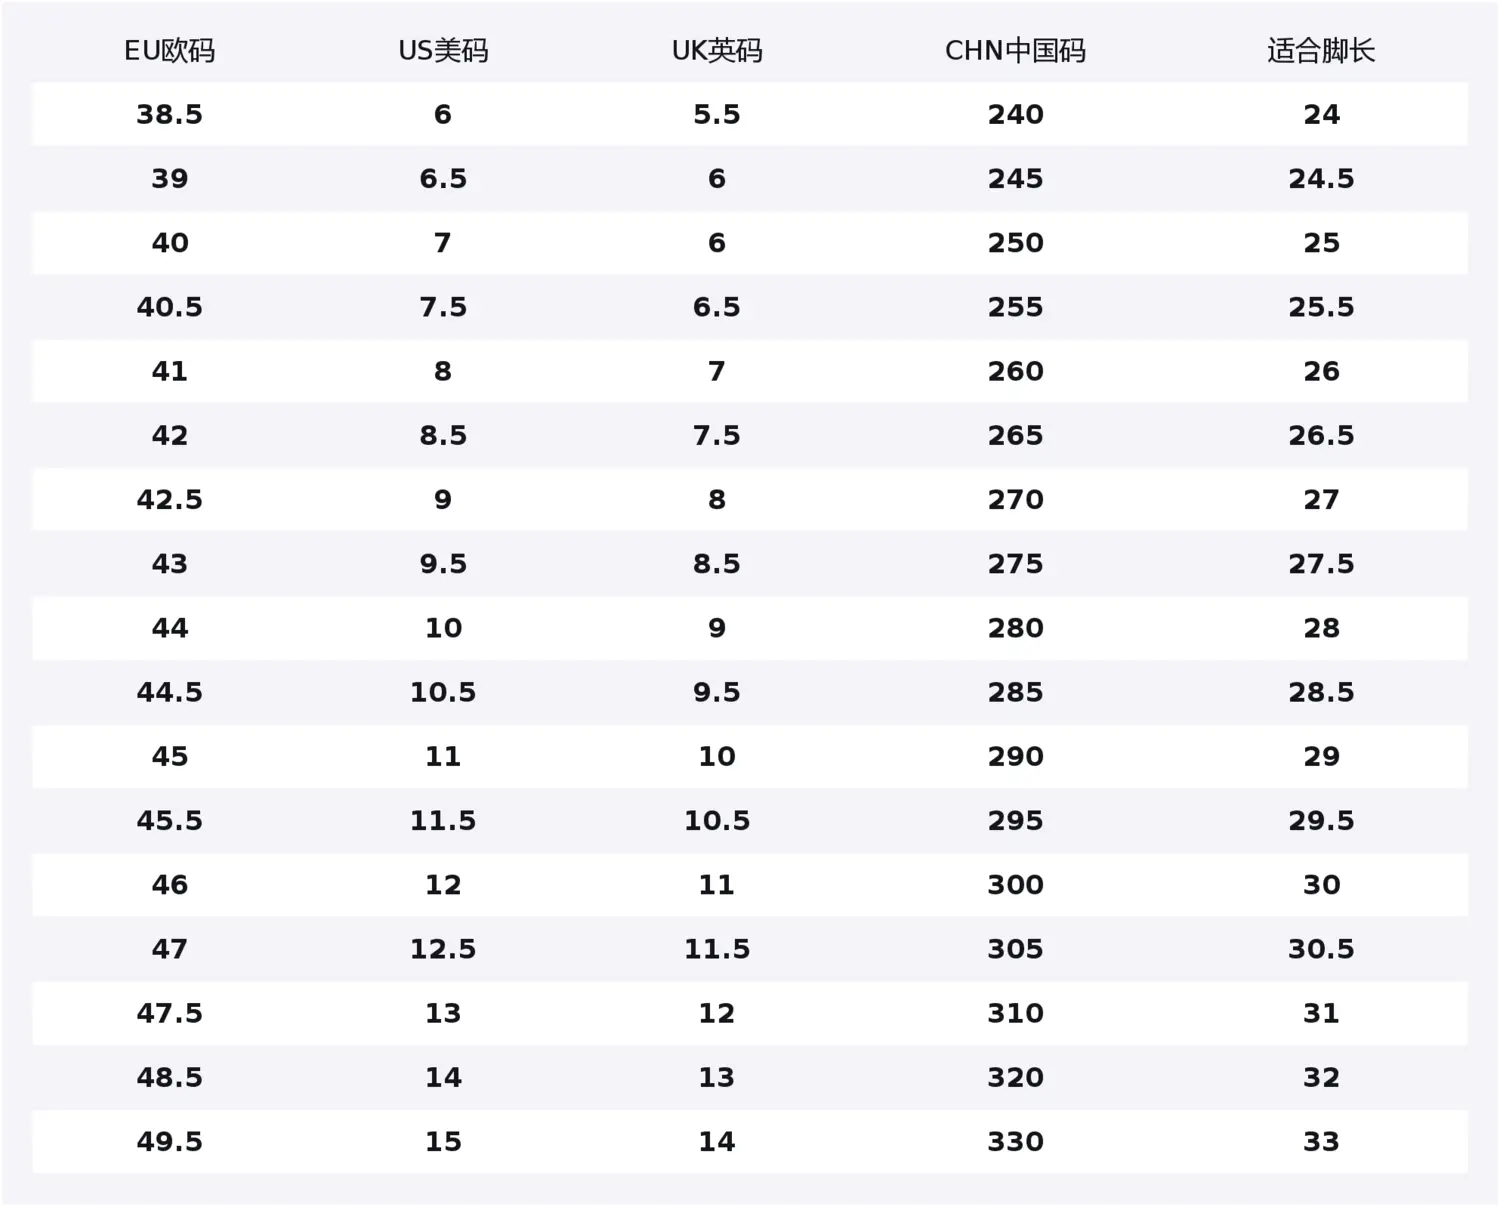Click the UK英码 column header
Image resolution: width=1500 pixels, height=1207 pixels.
(x=716, y=51)
